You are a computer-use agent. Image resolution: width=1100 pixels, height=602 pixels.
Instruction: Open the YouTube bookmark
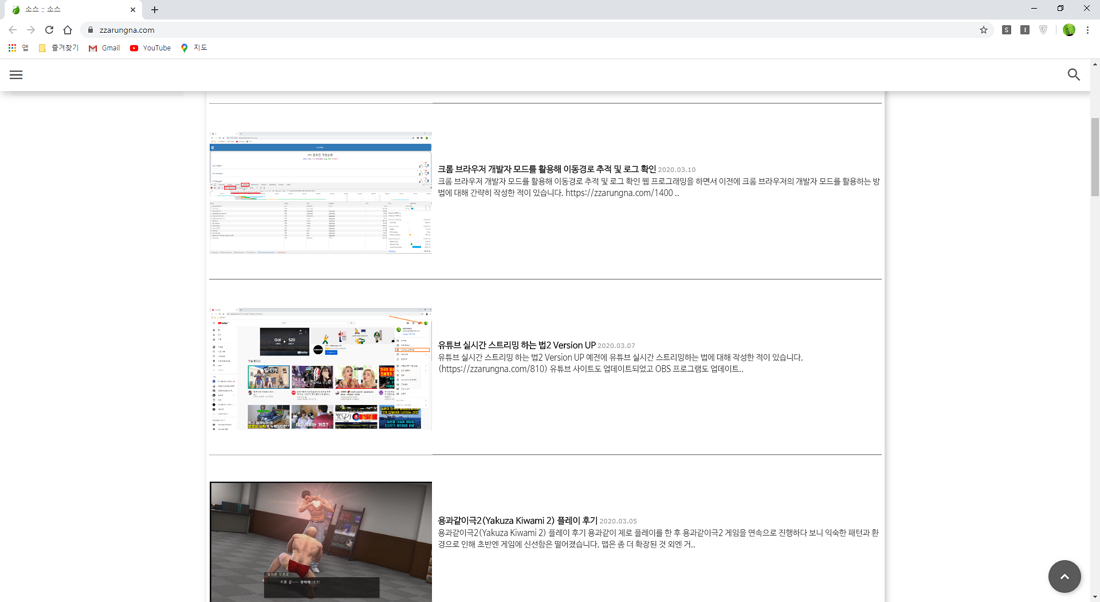click(150, 48)
